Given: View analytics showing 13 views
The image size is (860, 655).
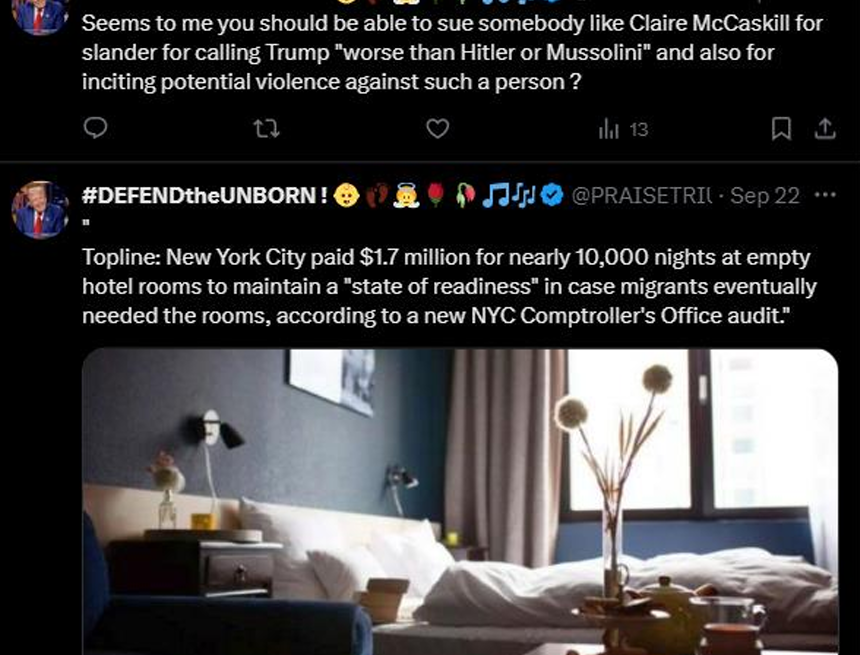Looking at the screenshot, I should 624,130.
